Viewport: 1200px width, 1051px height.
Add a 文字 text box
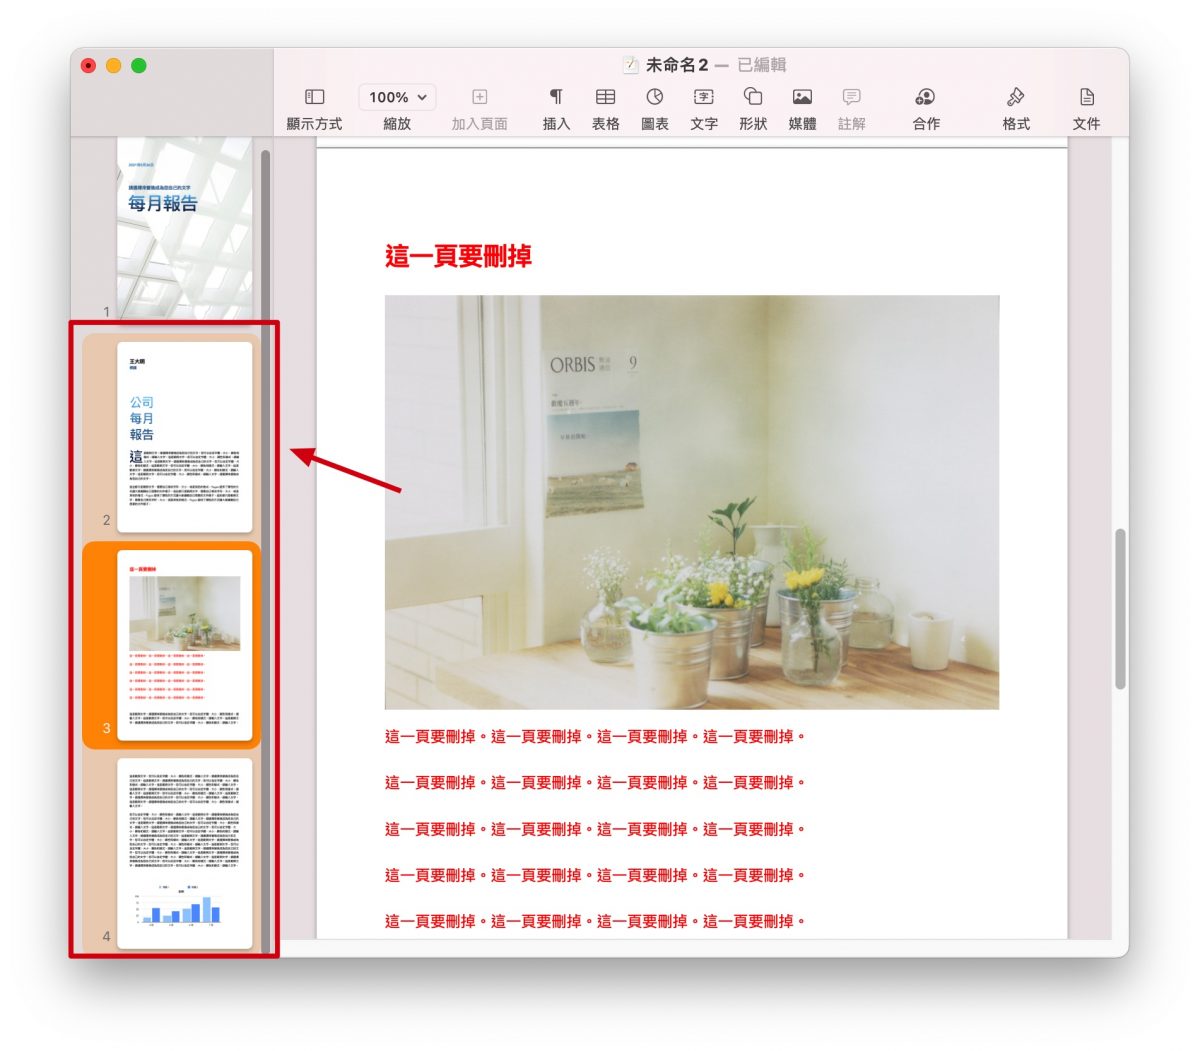[x=704, y=108]
